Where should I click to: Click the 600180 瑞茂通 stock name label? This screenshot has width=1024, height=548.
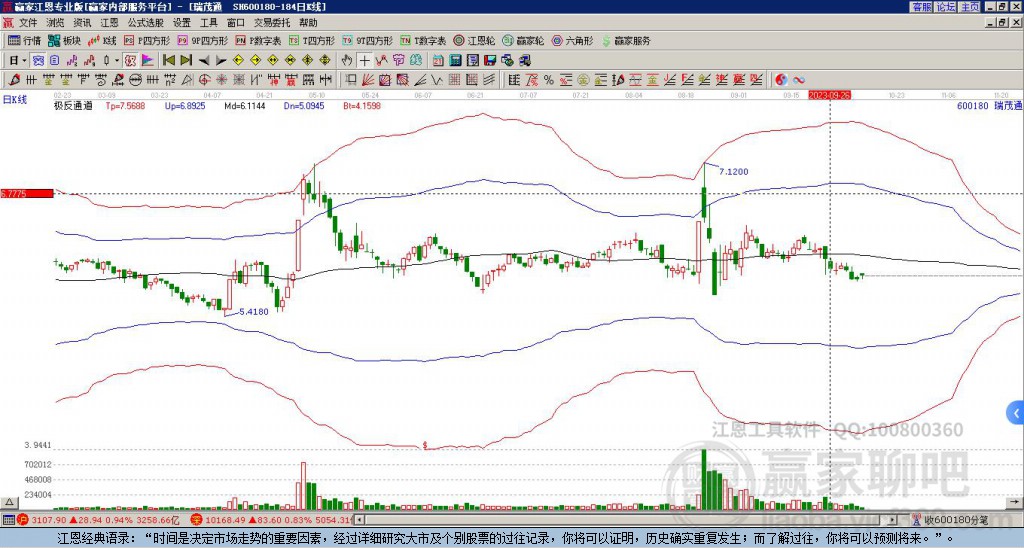tap(990, 106)
